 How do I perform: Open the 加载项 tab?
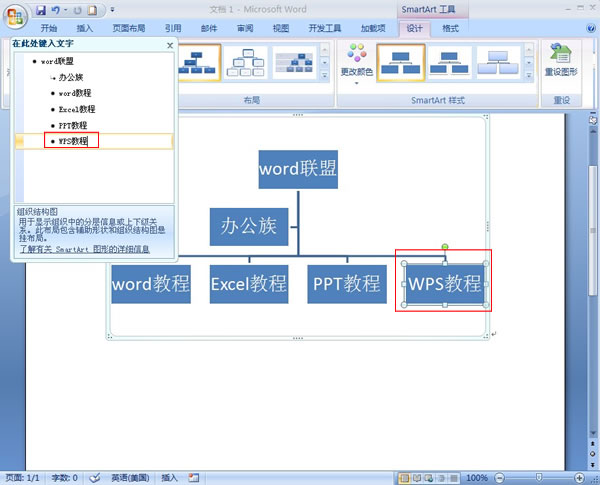pos(373,28)
